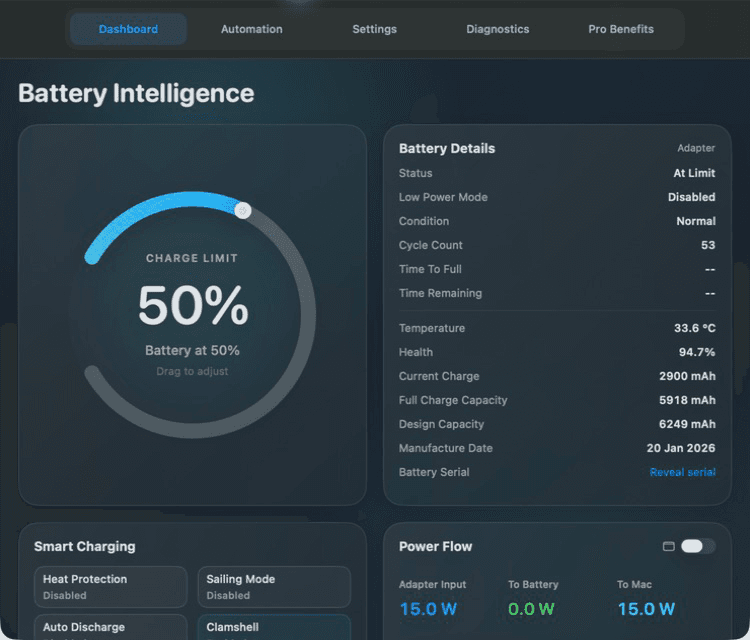Click the Time Remaining row label

441,293
